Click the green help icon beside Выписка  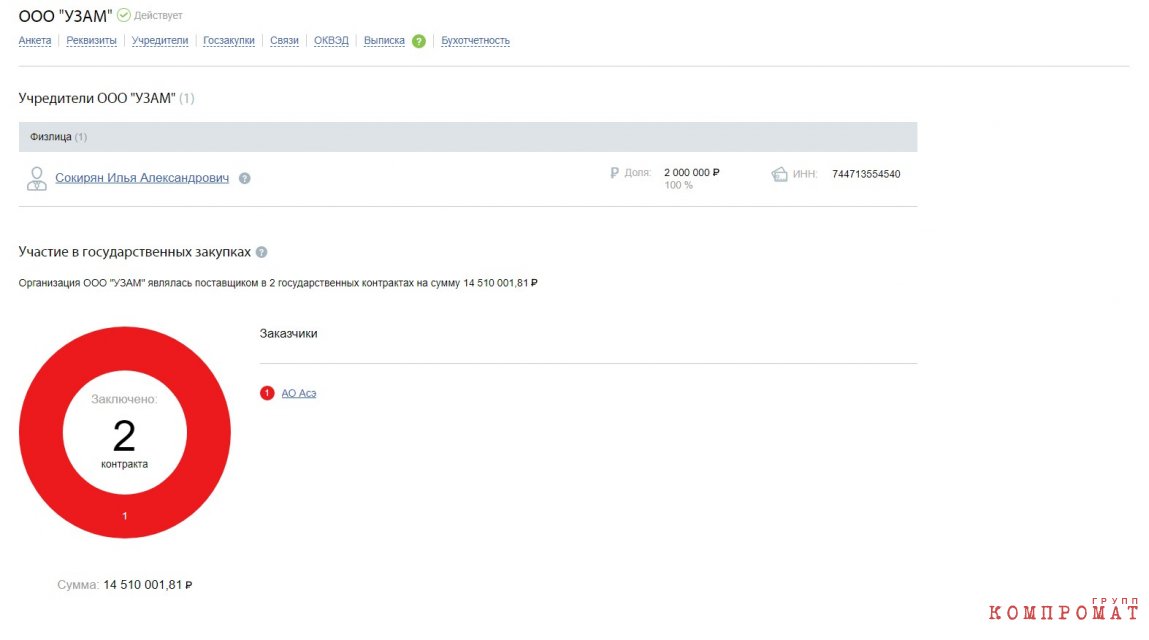(x=418, y=41)
